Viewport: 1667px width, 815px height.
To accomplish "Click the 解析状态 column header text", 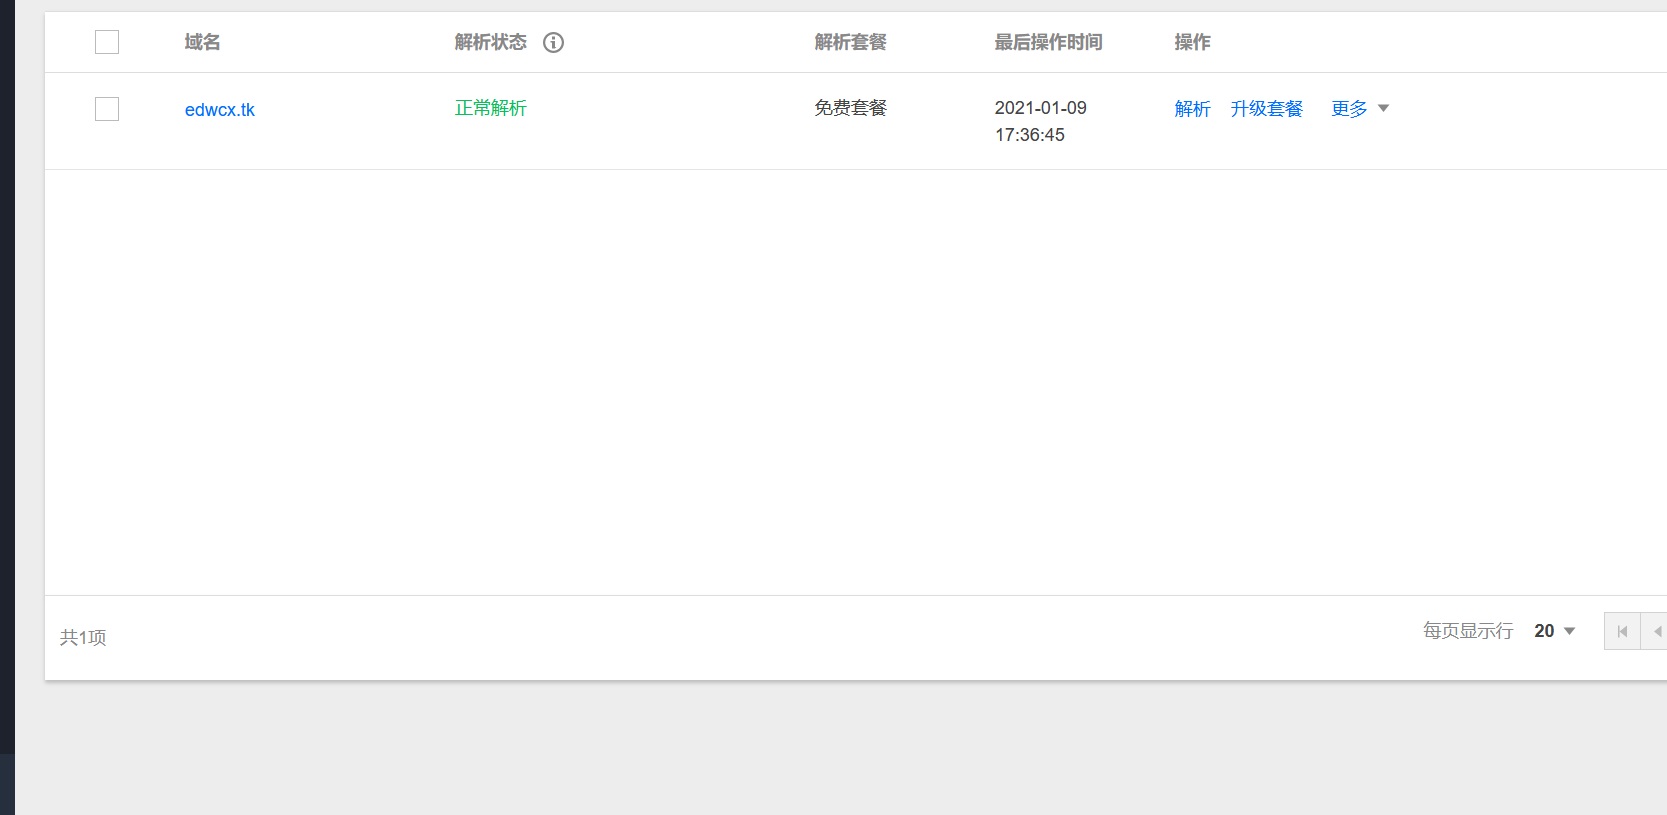I will [490, 42].
